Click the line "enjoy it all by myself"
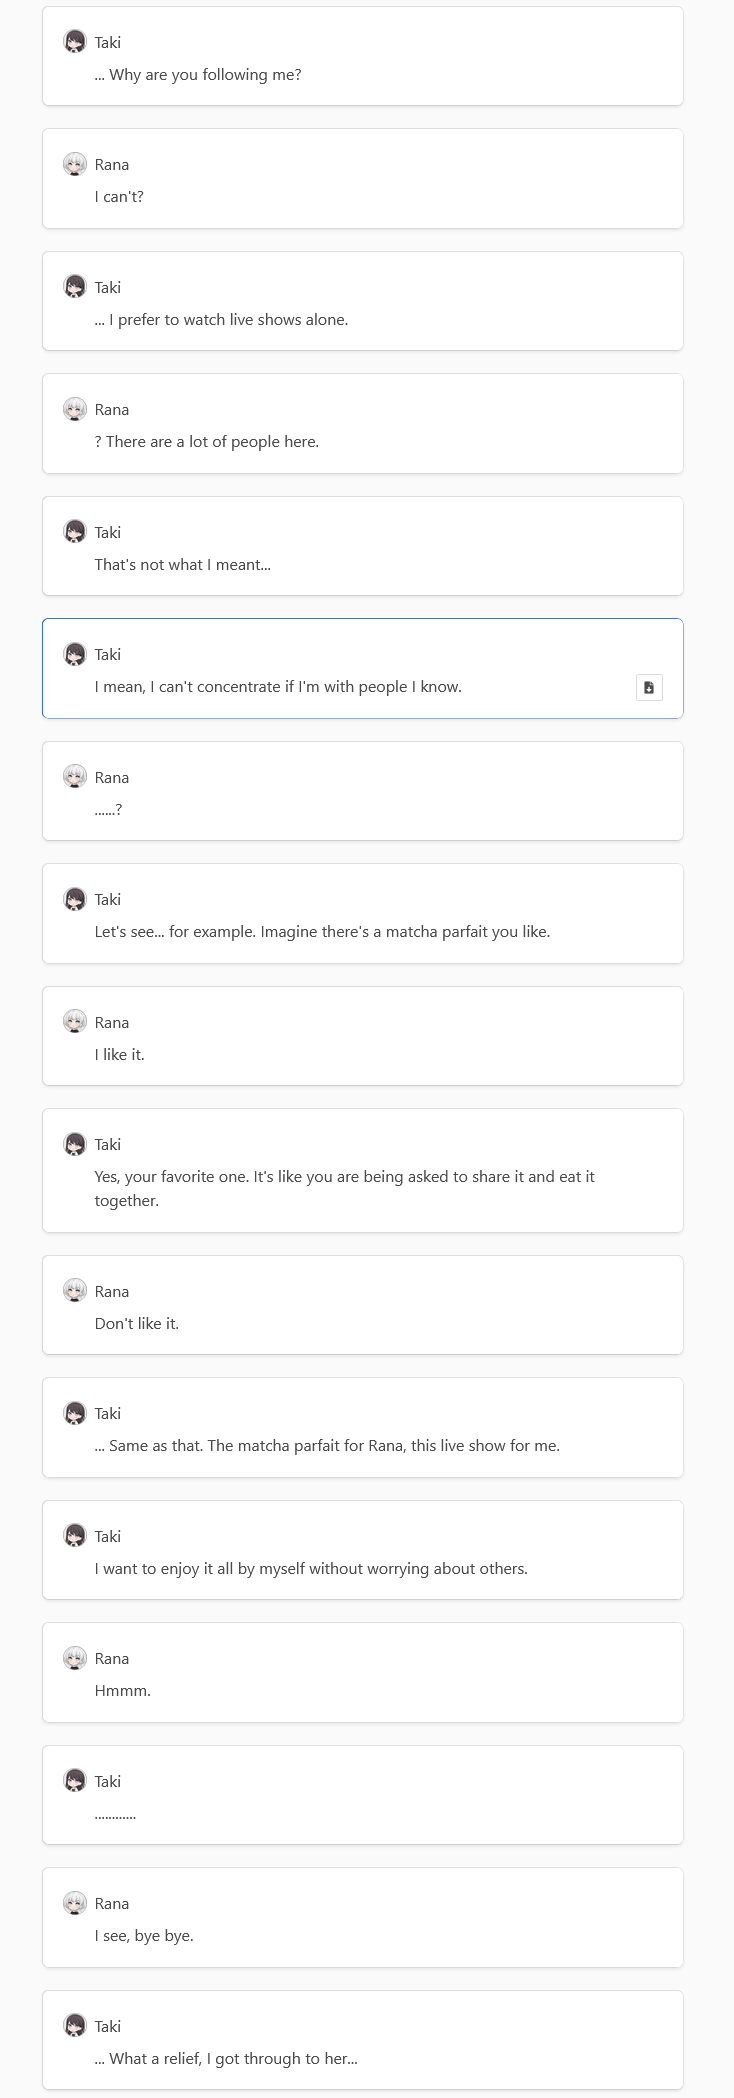Screen dimensions: 734x2098 pyautogui.click(x=311, y=1569)
